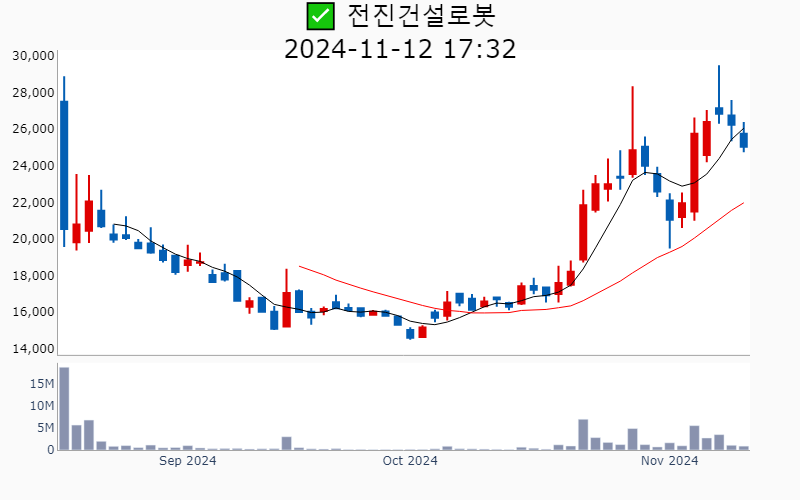This screenshot has height=500, width=800.
Task: Click the 5M volume axis label
Action: click(45, 428)
